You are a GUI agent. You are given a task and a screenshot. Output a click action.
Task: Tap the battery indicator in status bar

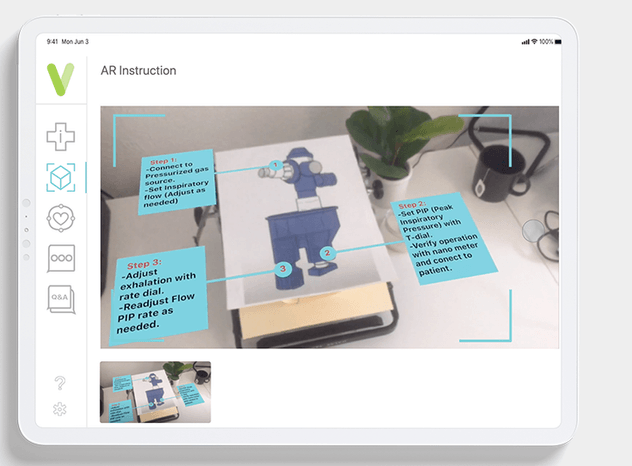[x=546, y=42]
